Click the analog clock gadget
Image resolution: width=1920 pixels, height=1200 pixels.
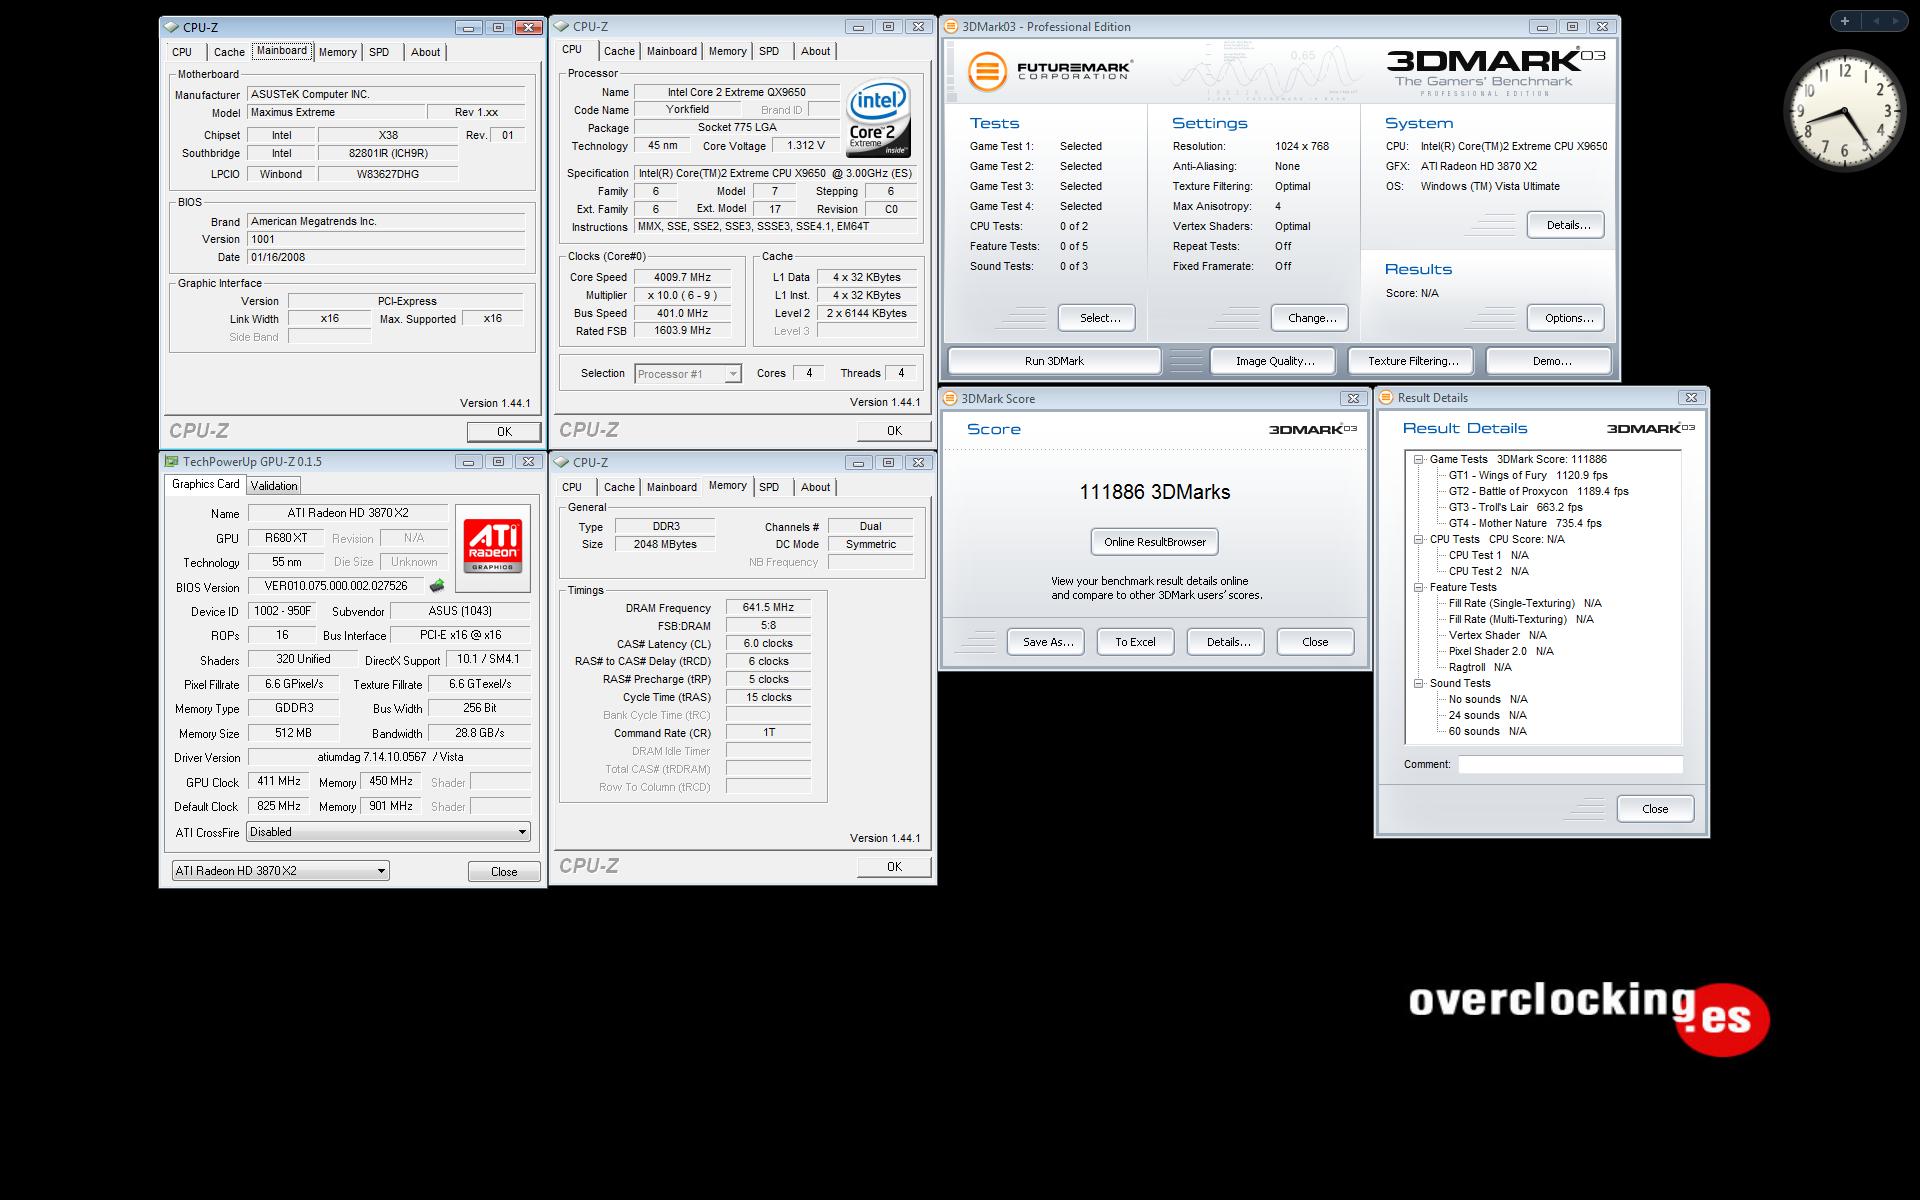pos(1844,110)
